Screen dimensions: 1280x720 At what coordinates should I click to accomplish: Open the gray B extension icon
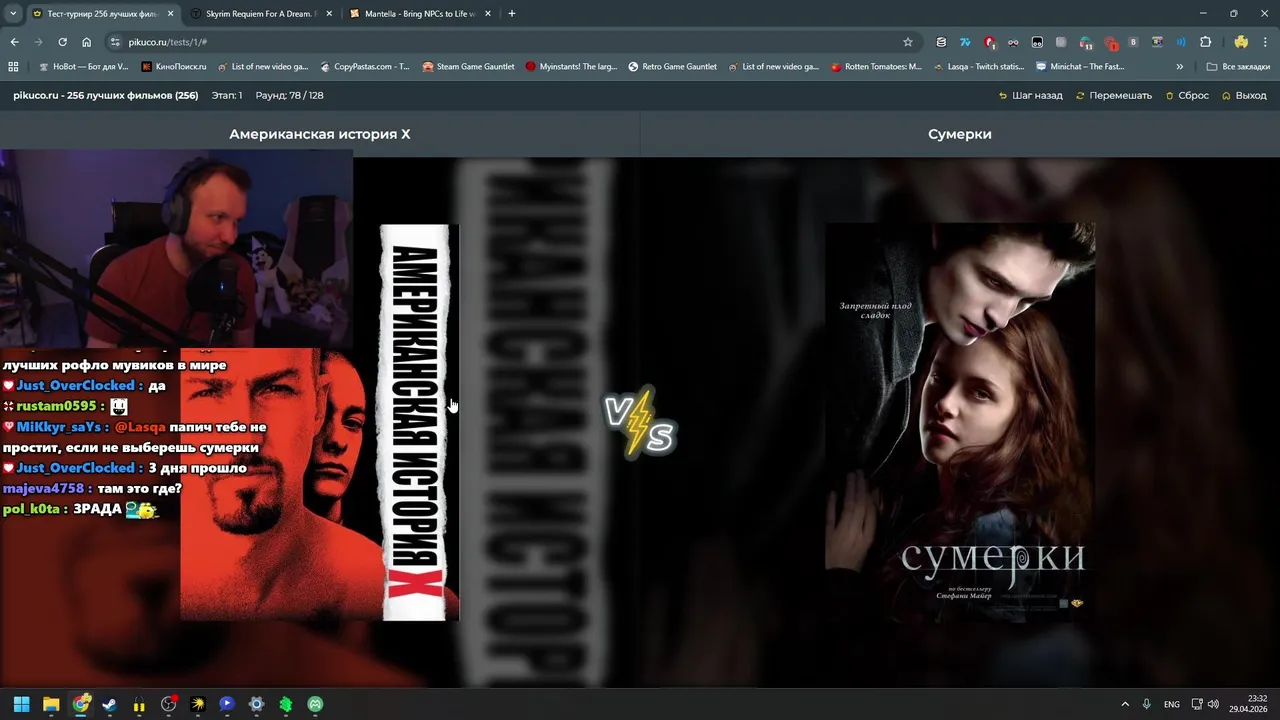(x=1133, y=42)
